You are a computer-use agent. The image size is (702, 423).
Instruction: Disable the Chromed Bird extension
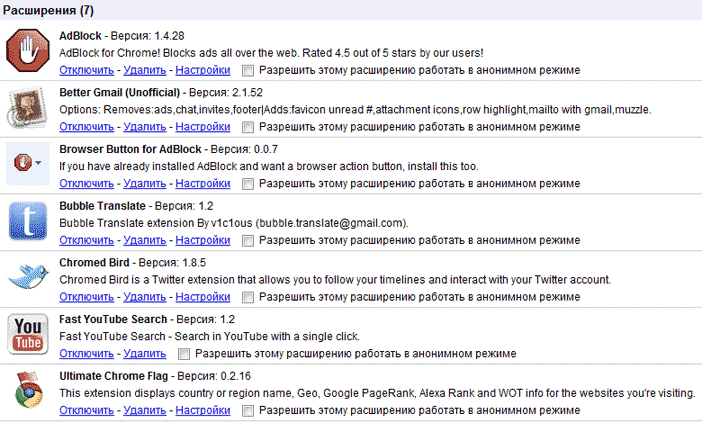86,297
